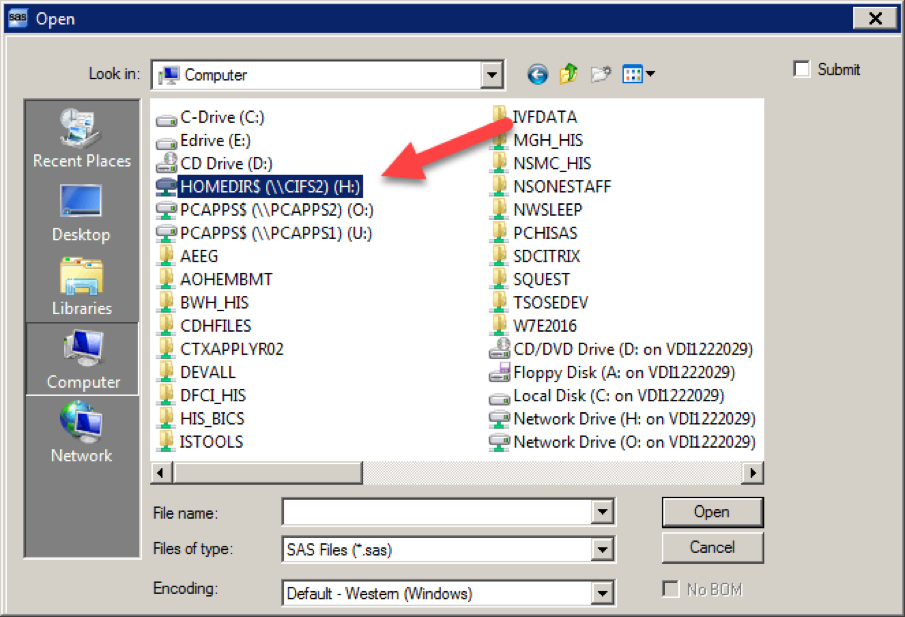Open Network in places sidebar
The width and height of the screenshot is (905, 617).
[x=81, y=433]
